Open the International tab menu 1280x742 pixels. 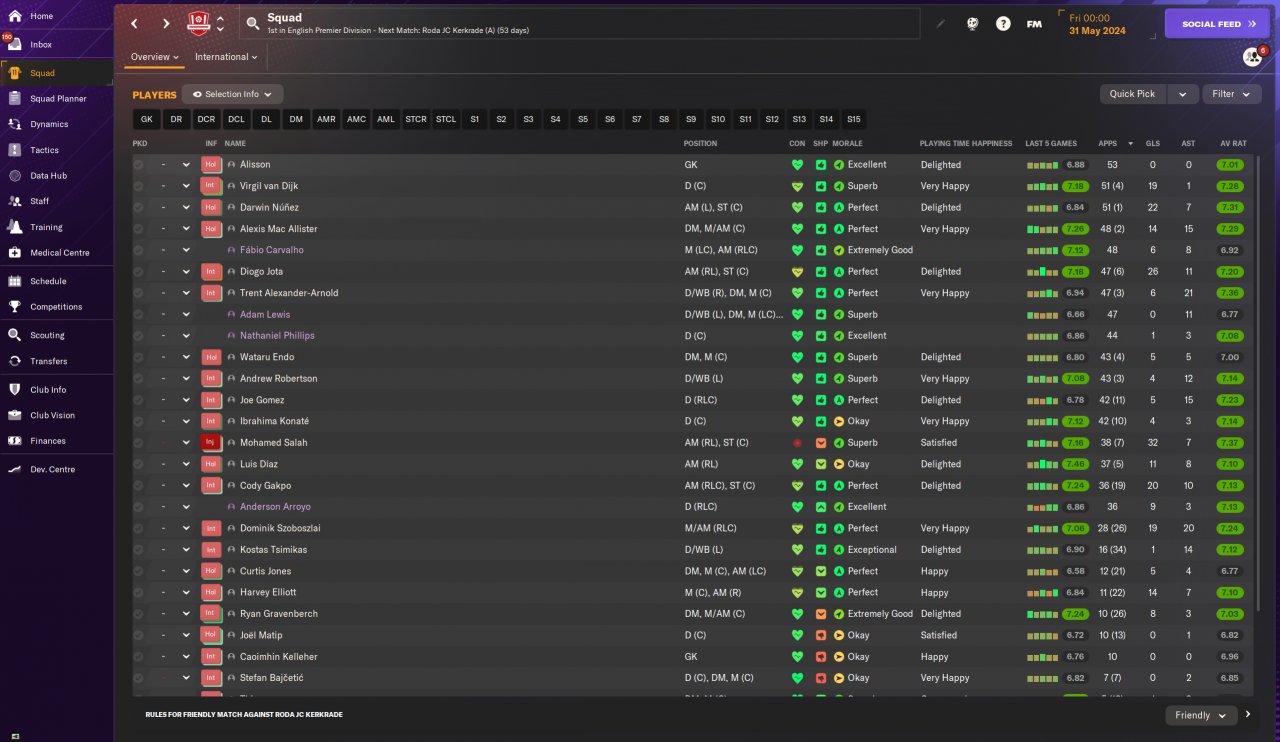pos(226,57)
